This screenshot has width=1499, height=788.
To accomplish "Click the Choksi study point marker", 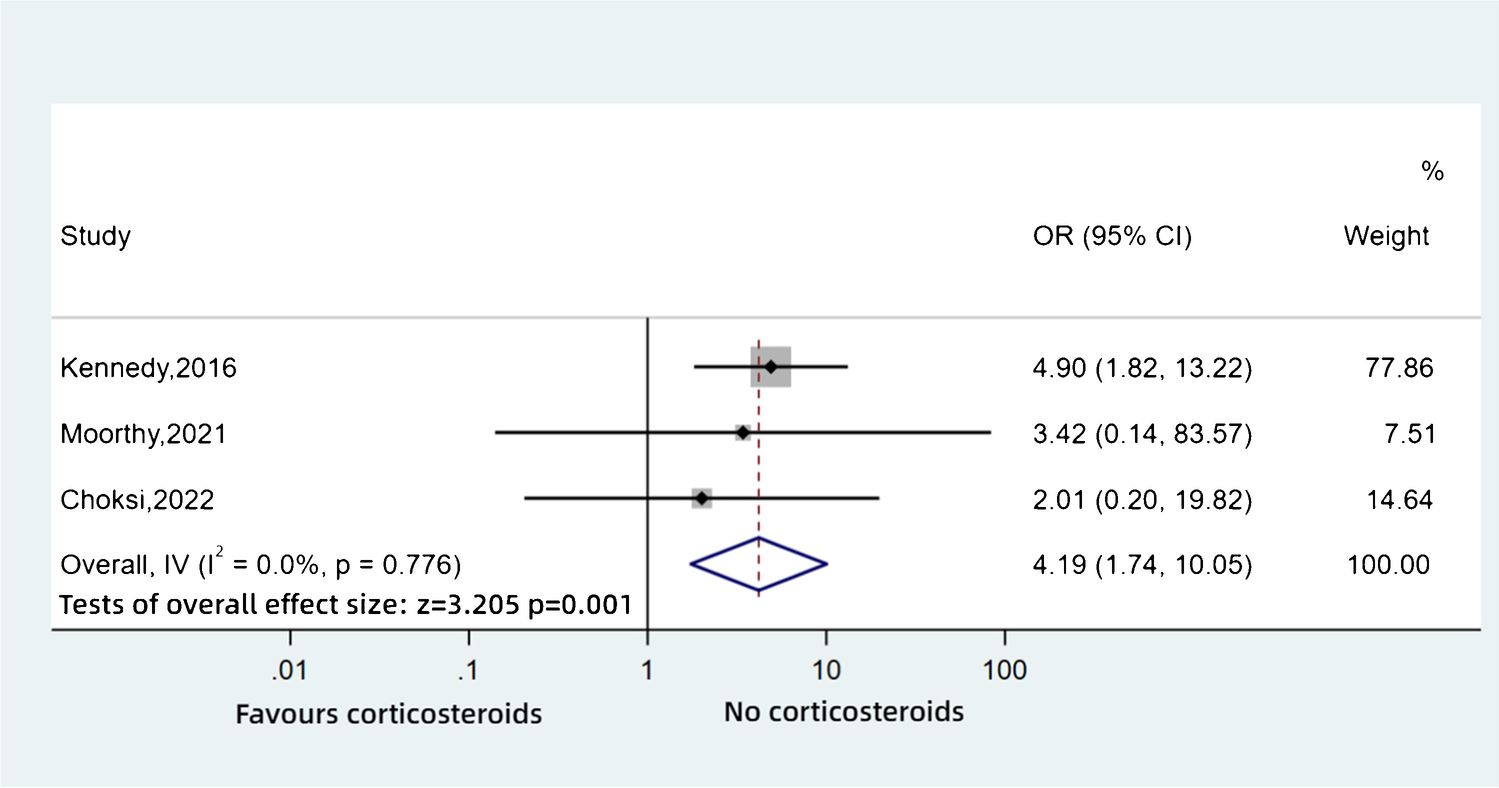I will [x=702, y=498].
